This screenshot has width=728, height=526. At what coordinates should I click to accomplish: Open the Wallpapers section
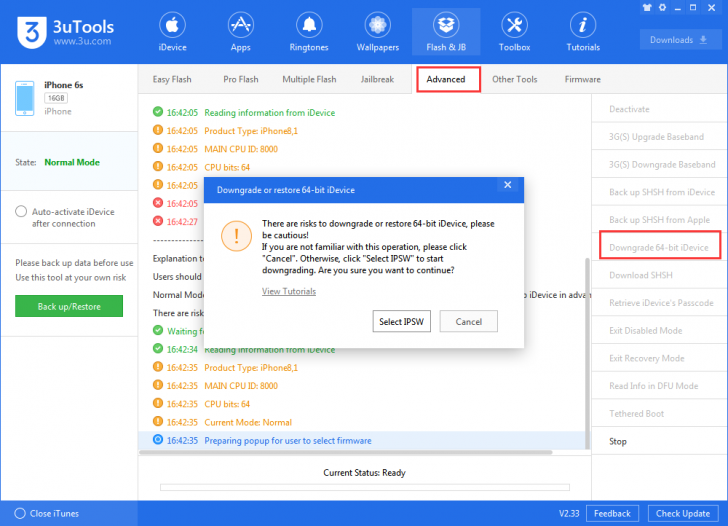click(x=377, y=32)
